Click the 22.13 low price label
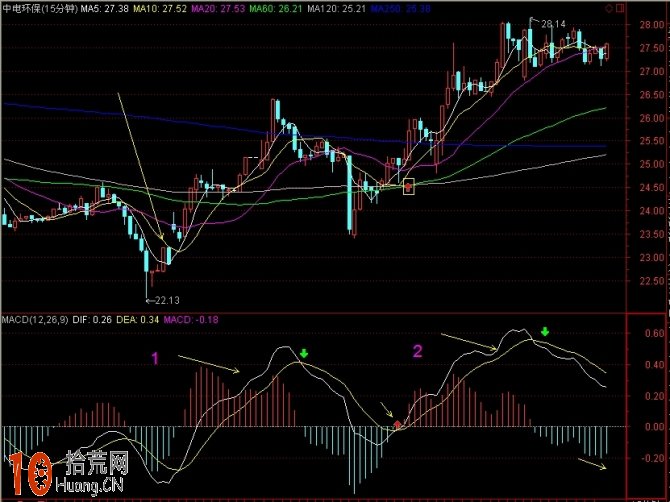 pyautogui.click(x=168, y=300)
